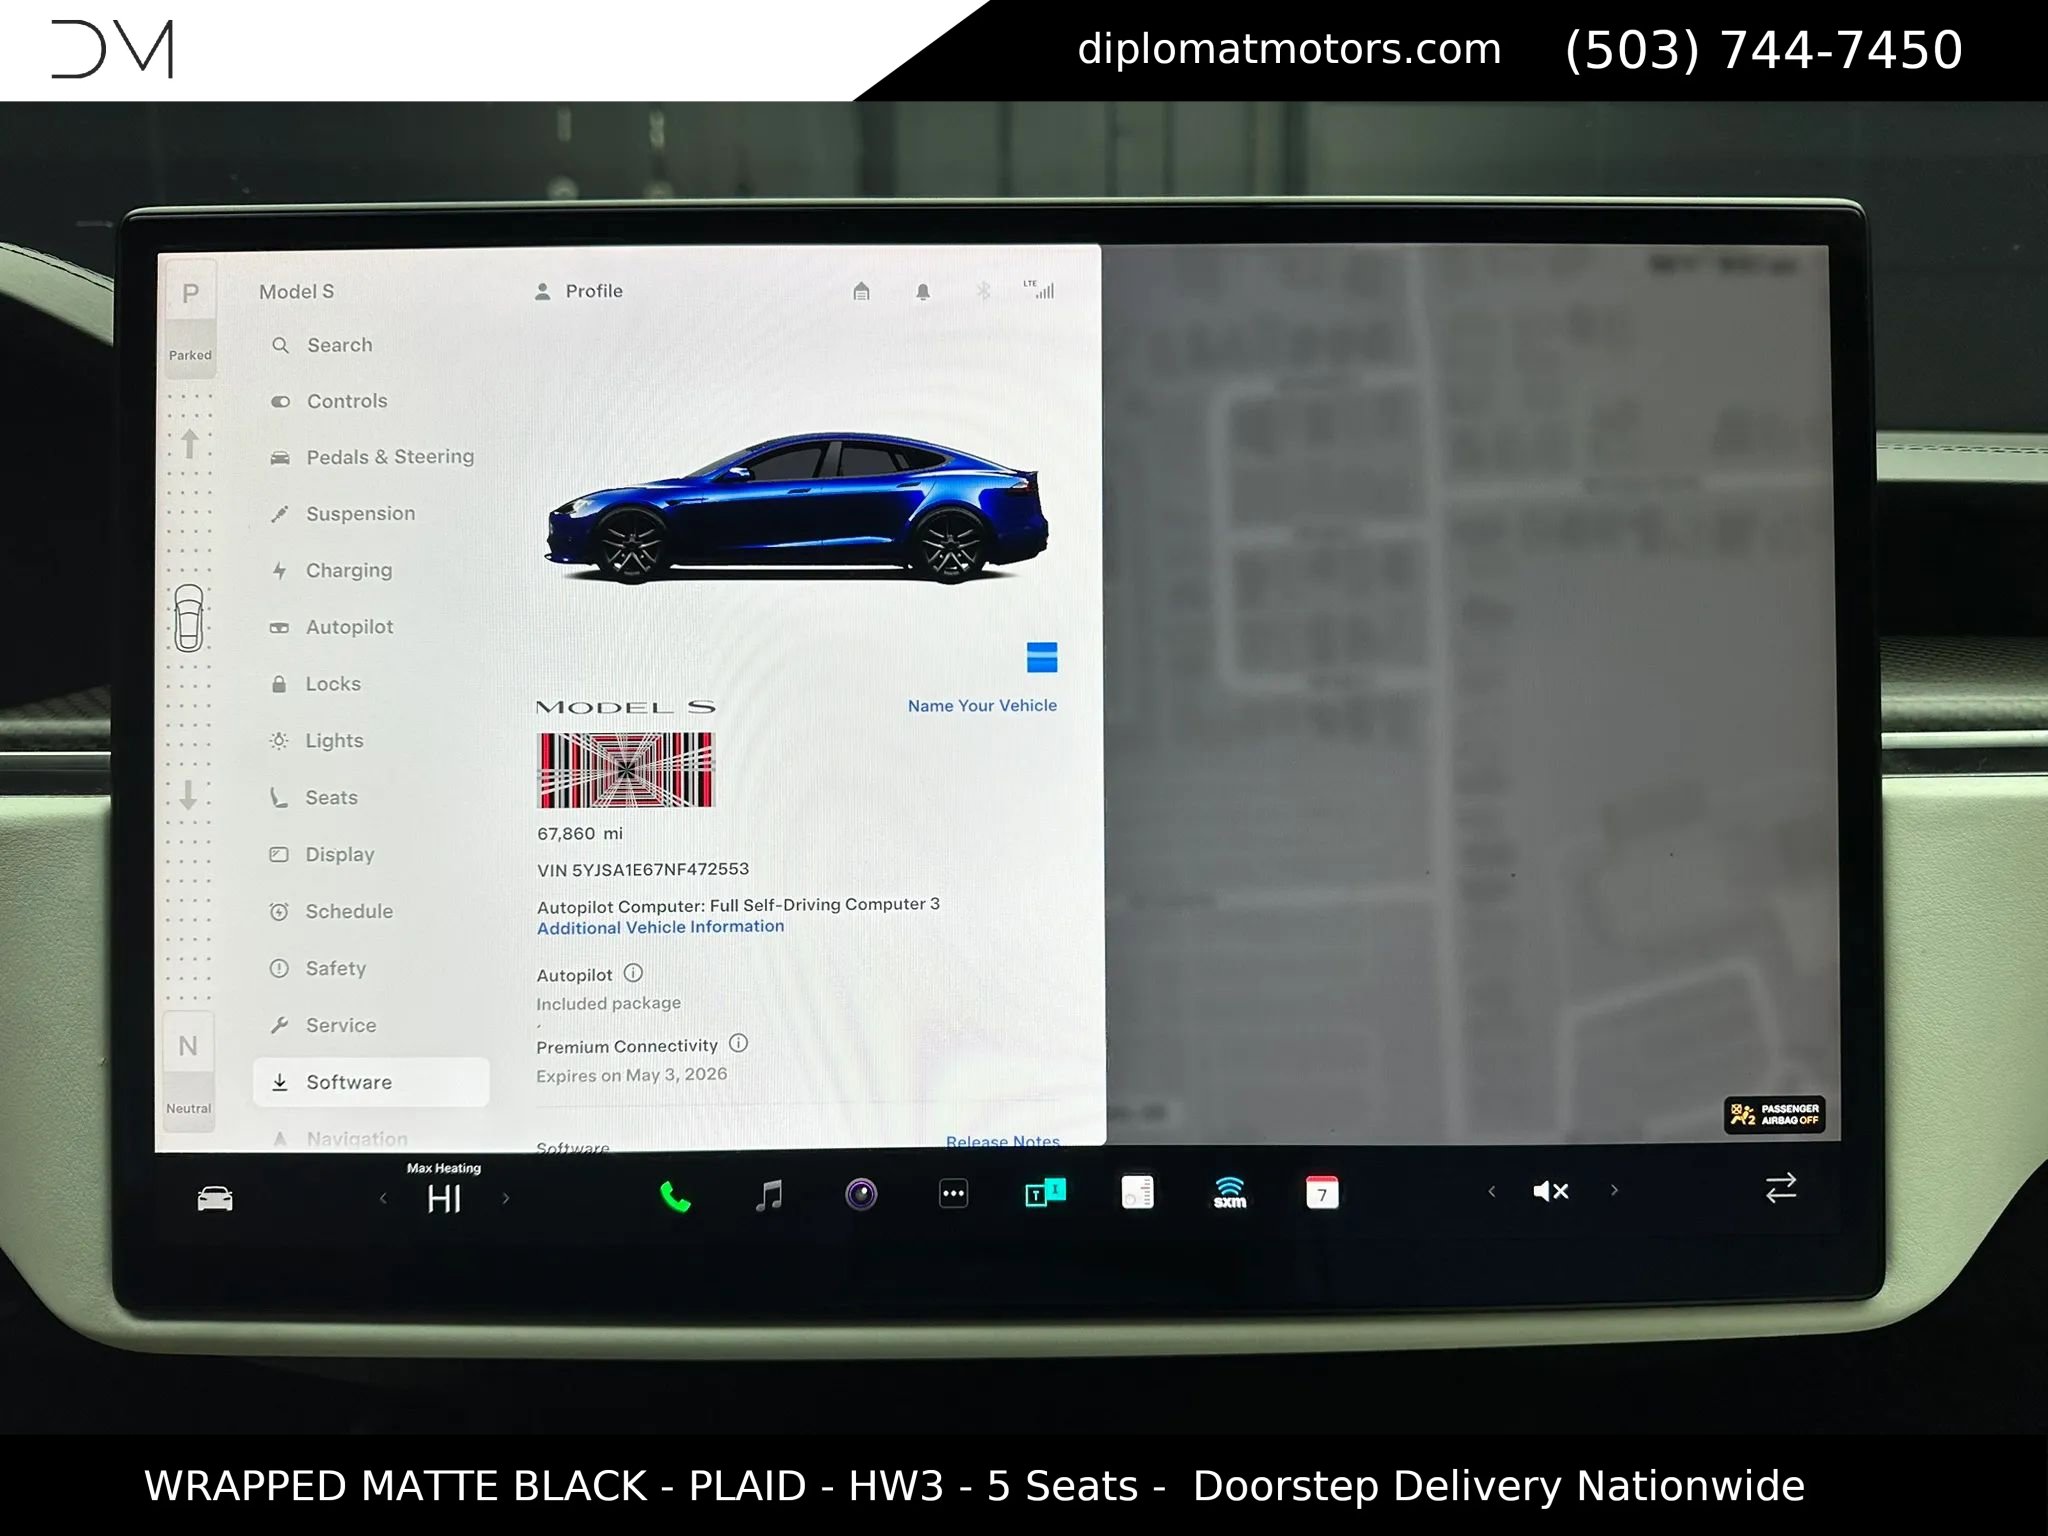The width and height of the screenshot is (2048, 1536).
Task: Open the all apps launcher
Action: [x=954, y=1193]
